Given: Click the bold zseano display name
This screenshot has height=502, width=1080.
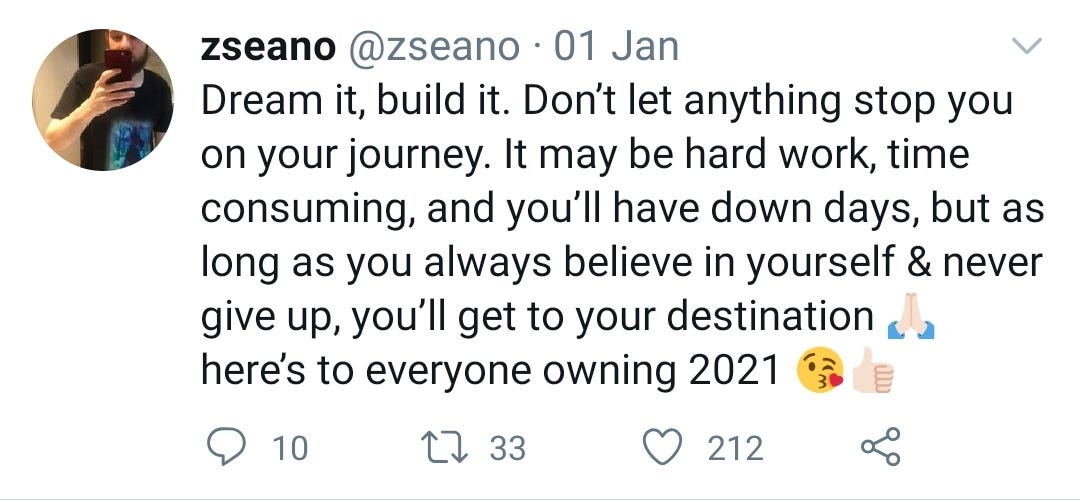Looking at the screenshot, I should [x=265, y=46].
